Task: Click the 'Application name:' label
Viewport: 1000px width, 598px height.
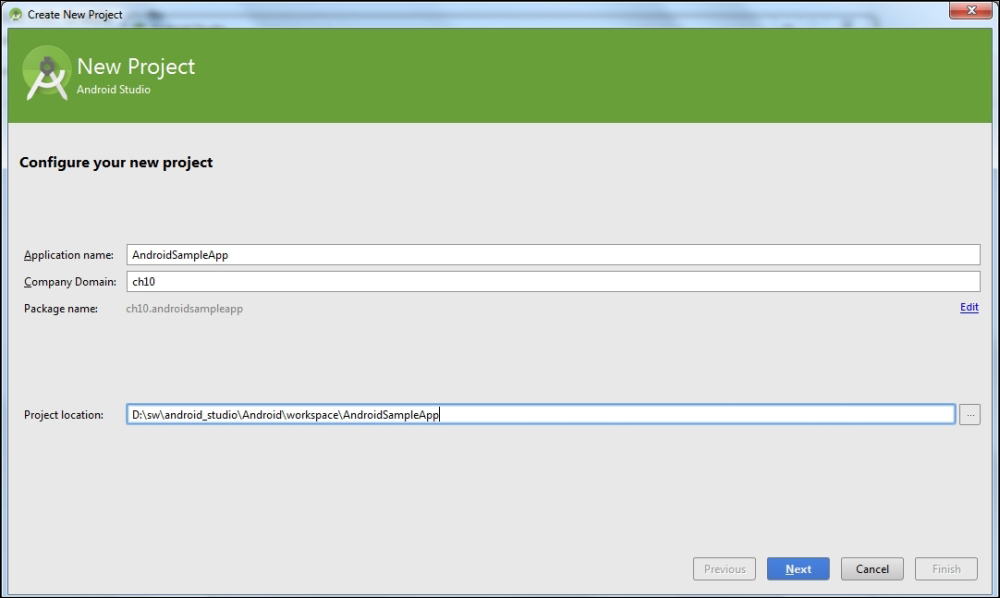Action: (x=69, y=255)
